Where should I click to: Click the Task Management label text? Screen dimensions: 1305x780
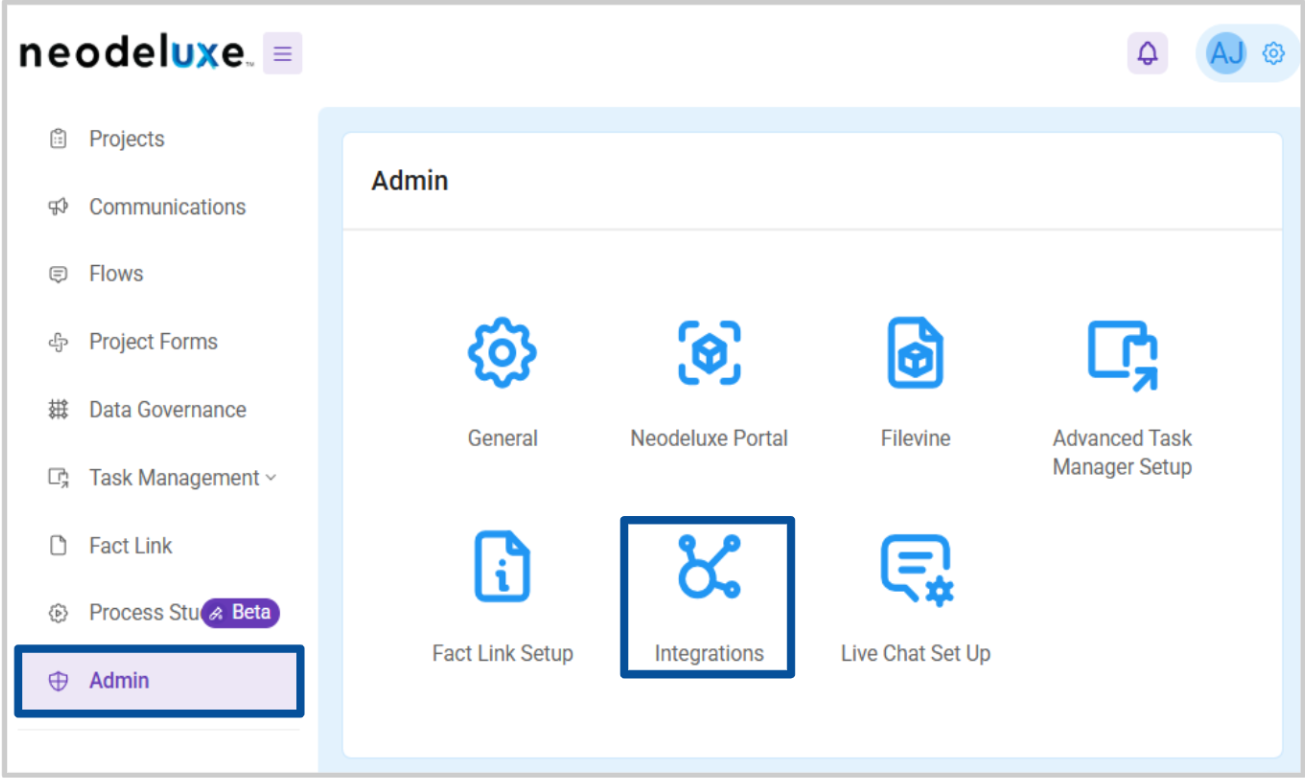coord(174,478)
